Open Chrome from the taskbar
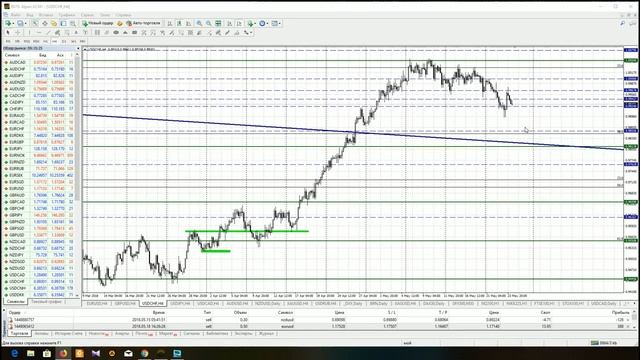Image resolution: width=640 pixels, height=360 pixels. point(144,353)
